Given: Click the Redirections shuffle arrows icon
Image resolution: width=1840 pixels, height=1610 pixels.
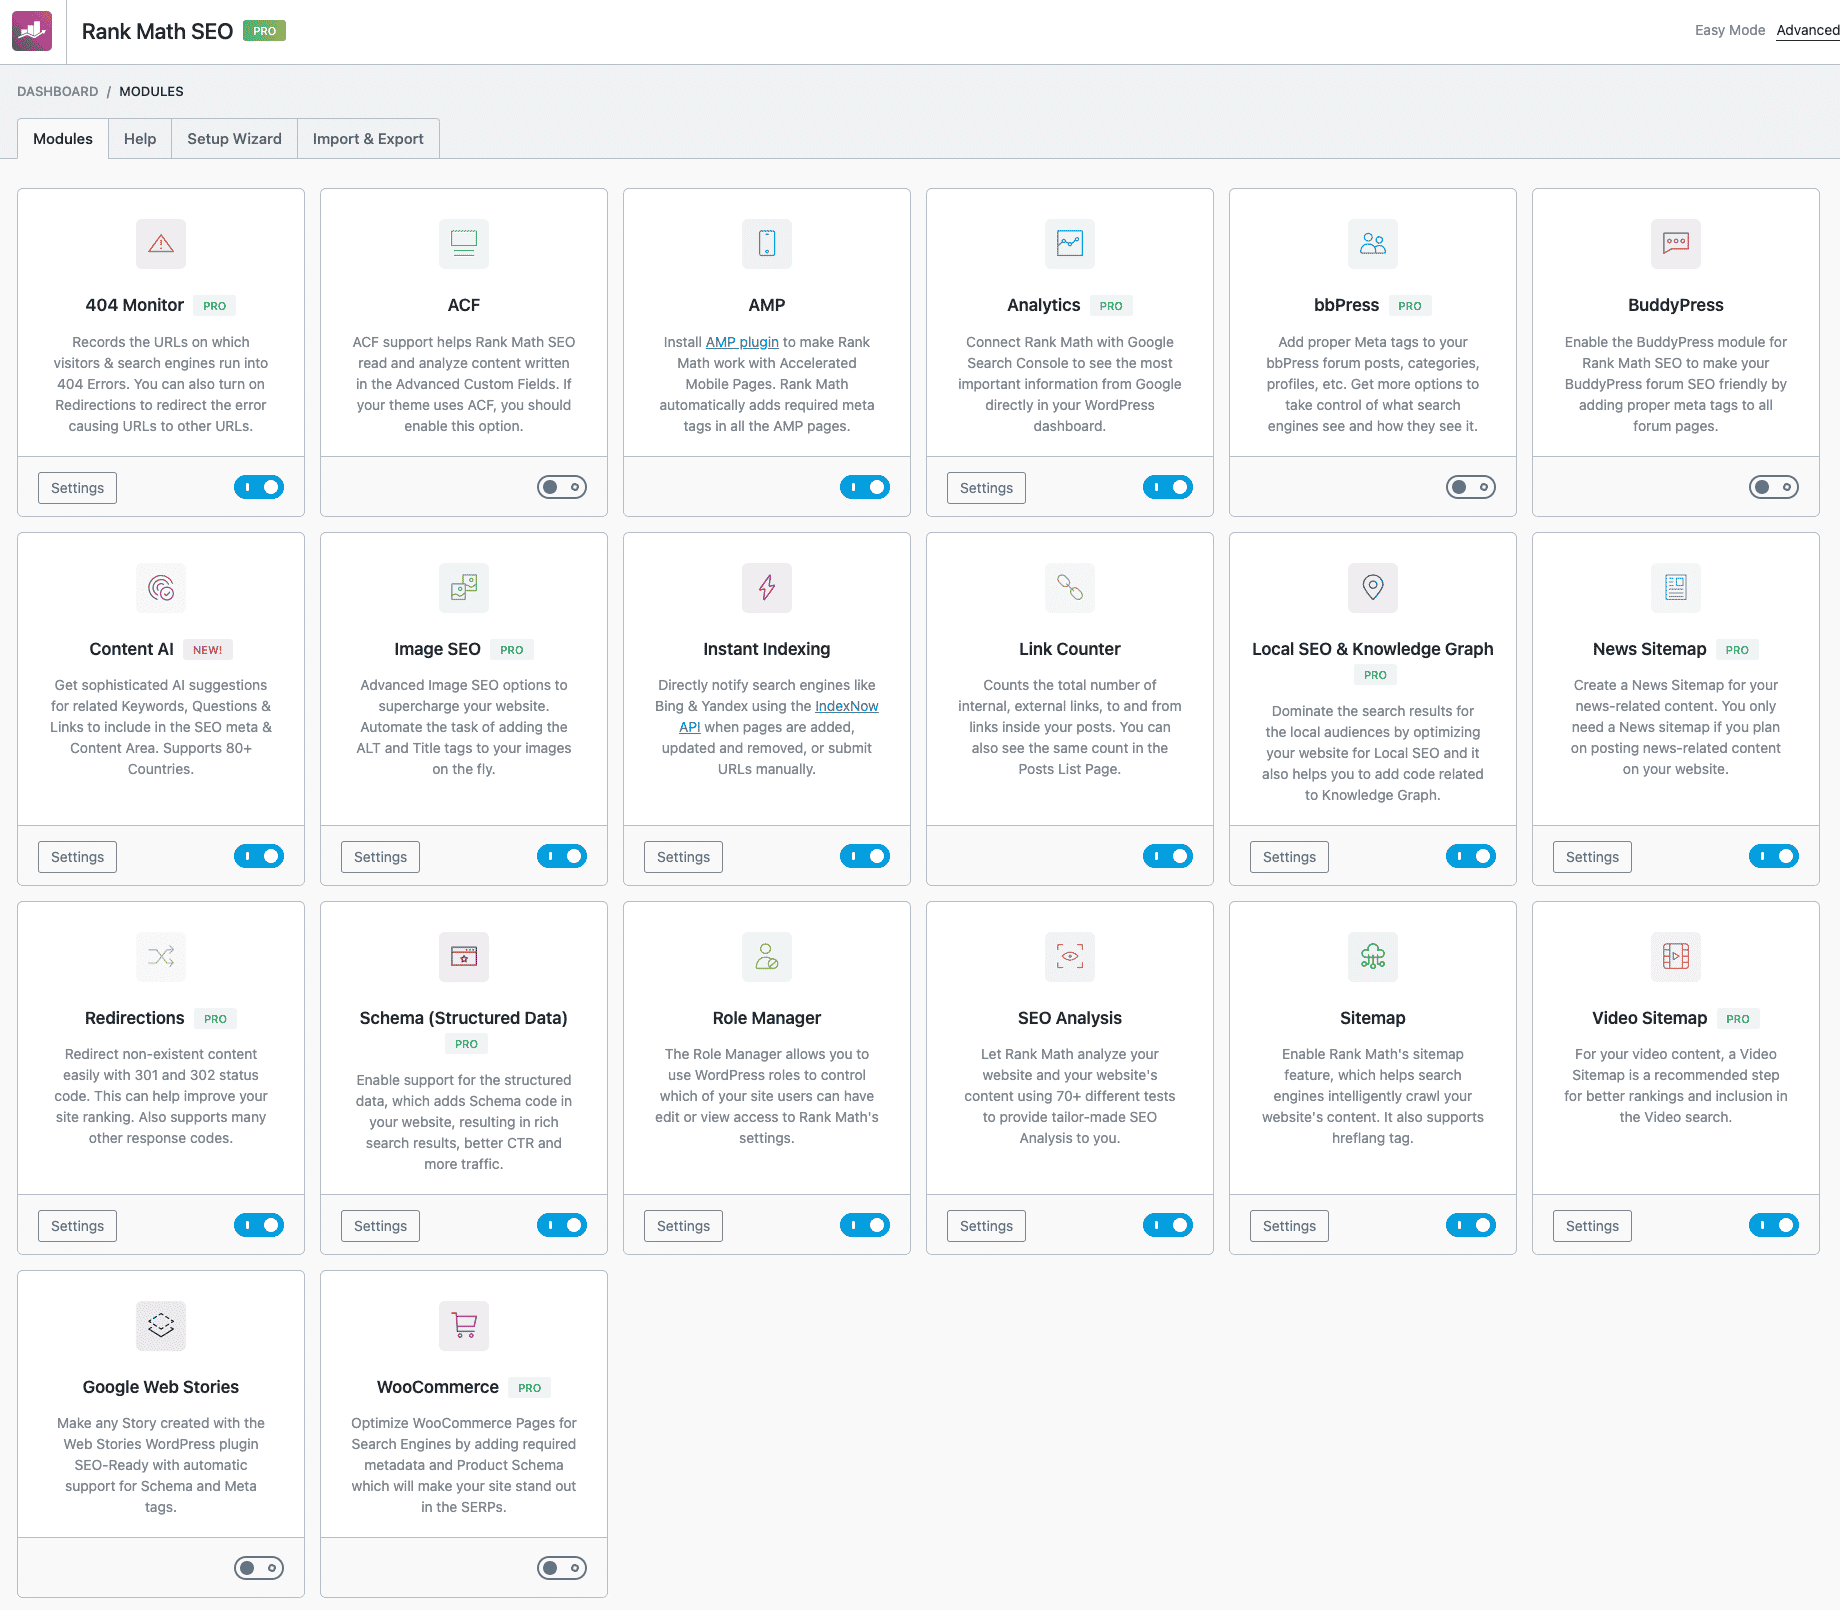Looking at the screenshot, I should [161, 957].
